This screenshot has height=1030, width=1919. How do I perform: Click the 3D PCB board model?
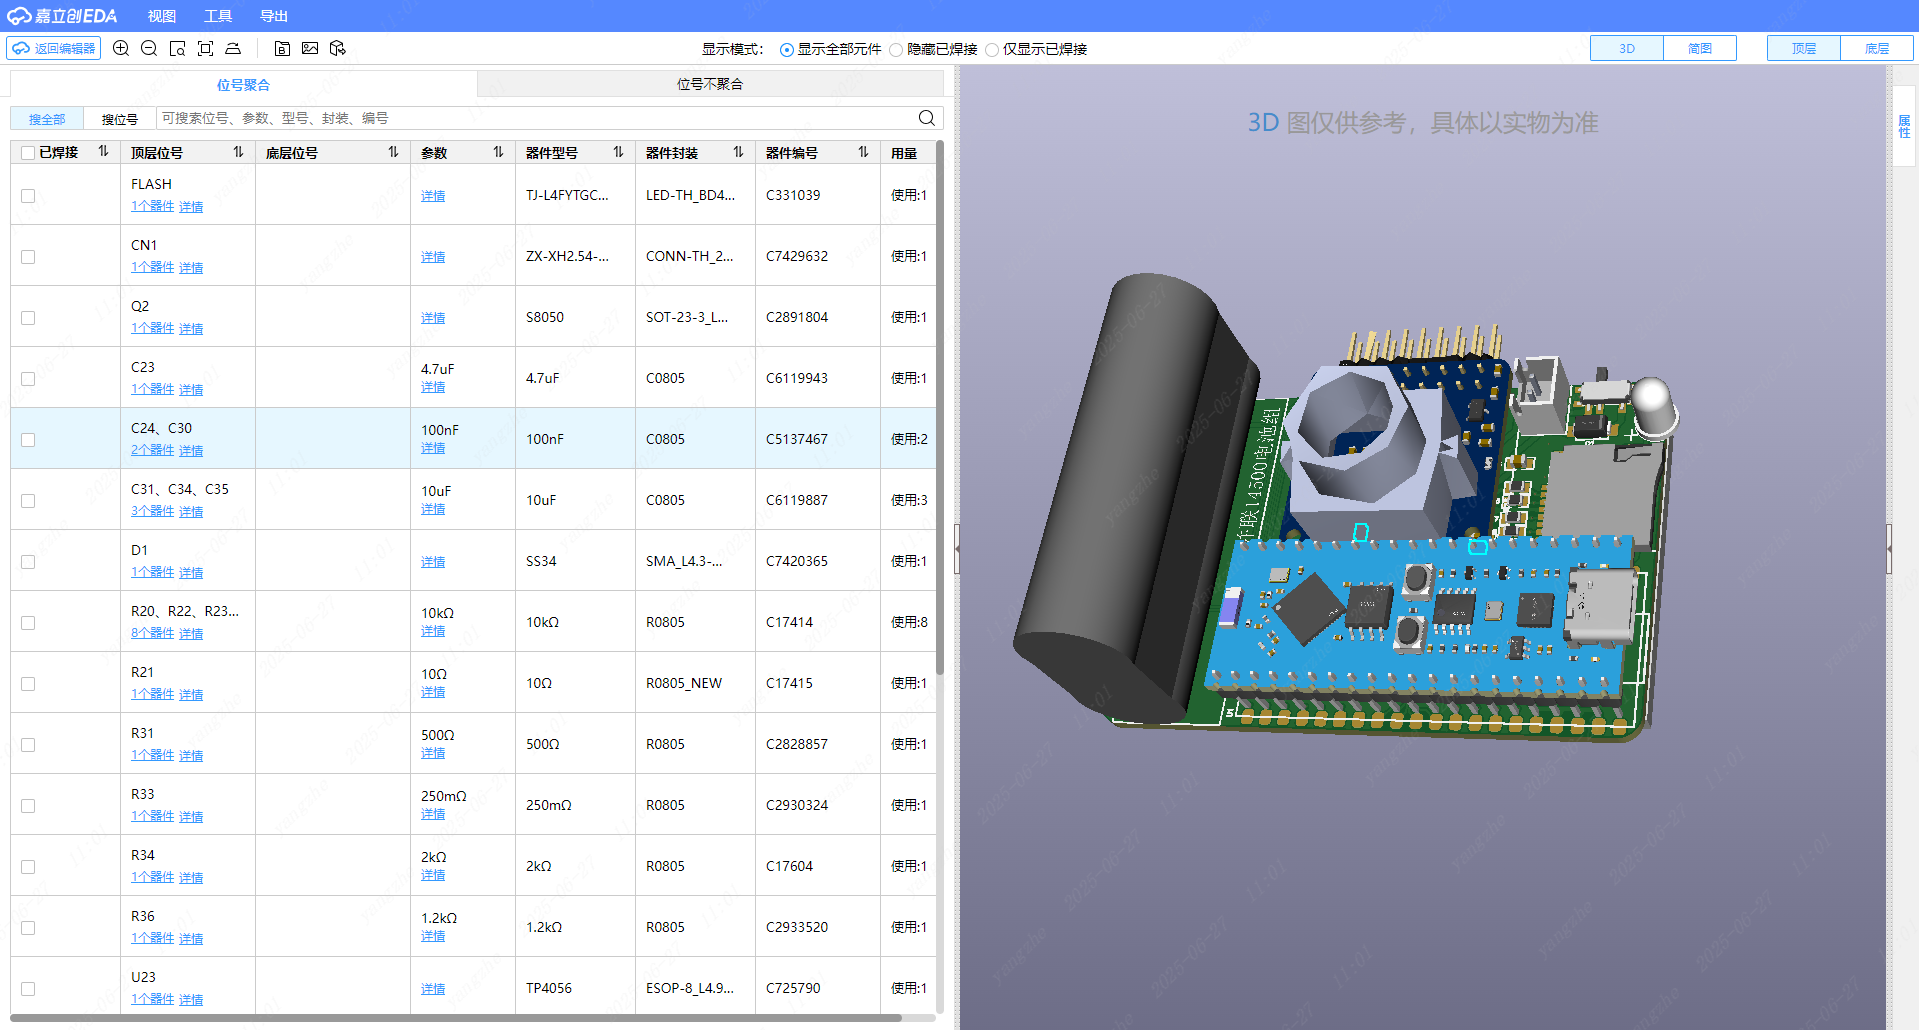pyautogui.click(x=1345, y=510)
